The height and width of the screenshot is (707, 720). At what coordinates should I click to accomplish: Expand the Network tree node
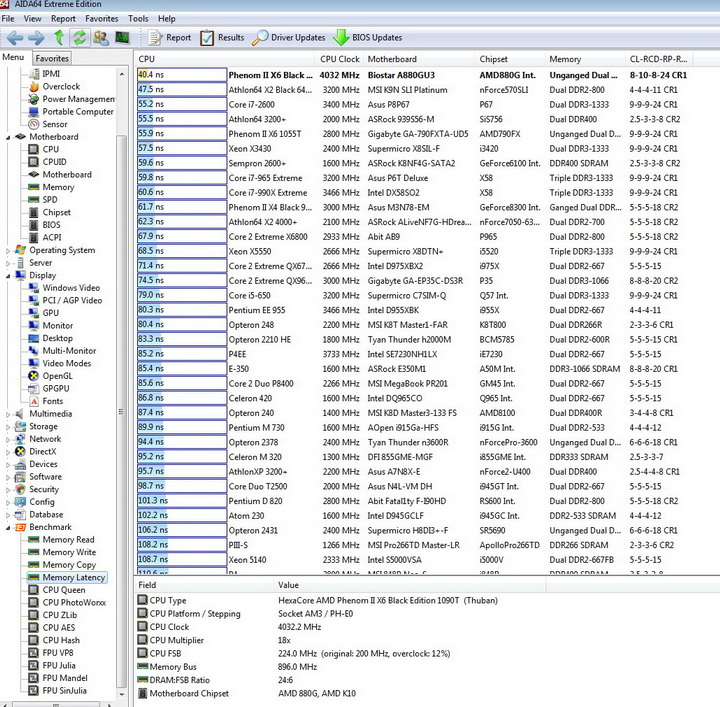pyautogui.click(x=8, y=439)
